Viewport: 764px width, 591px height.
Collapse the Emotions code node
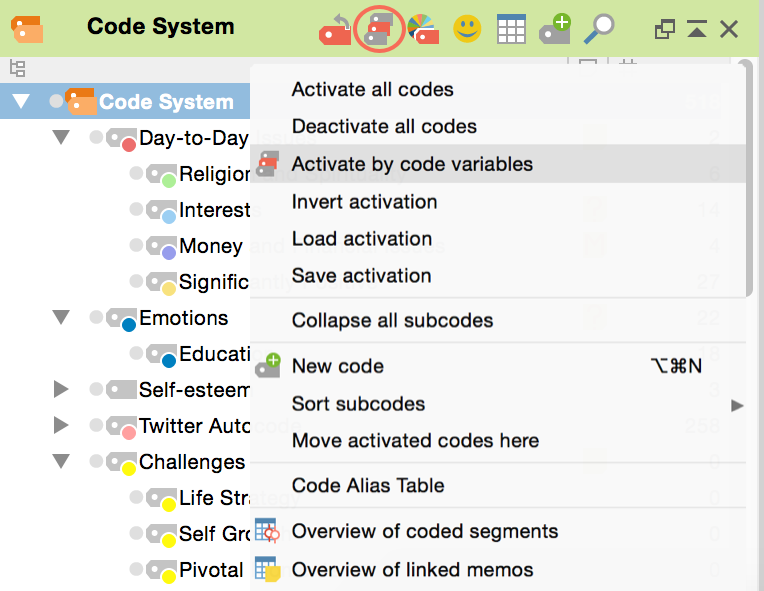click(61, 317)
